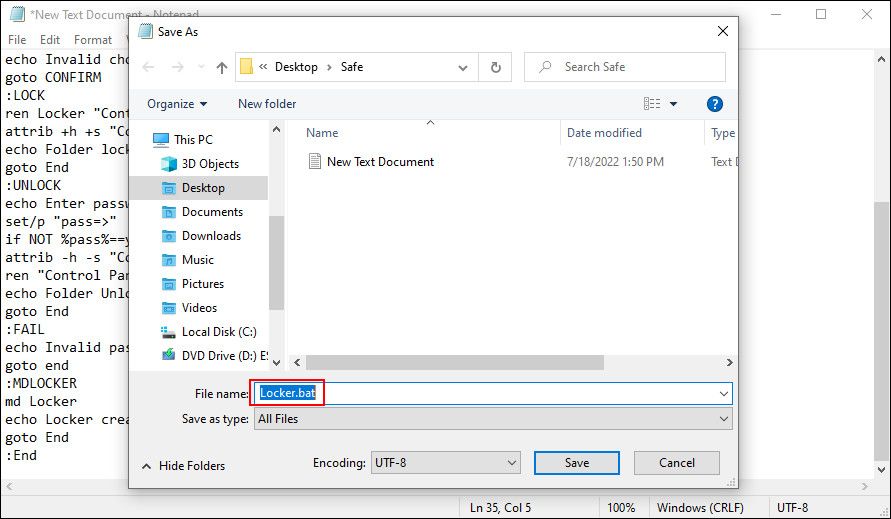The width and height of the screenshot is (891, 519).
Task: Click Desktop in the address breadcrumb
Action: click(x=296, y=67)
